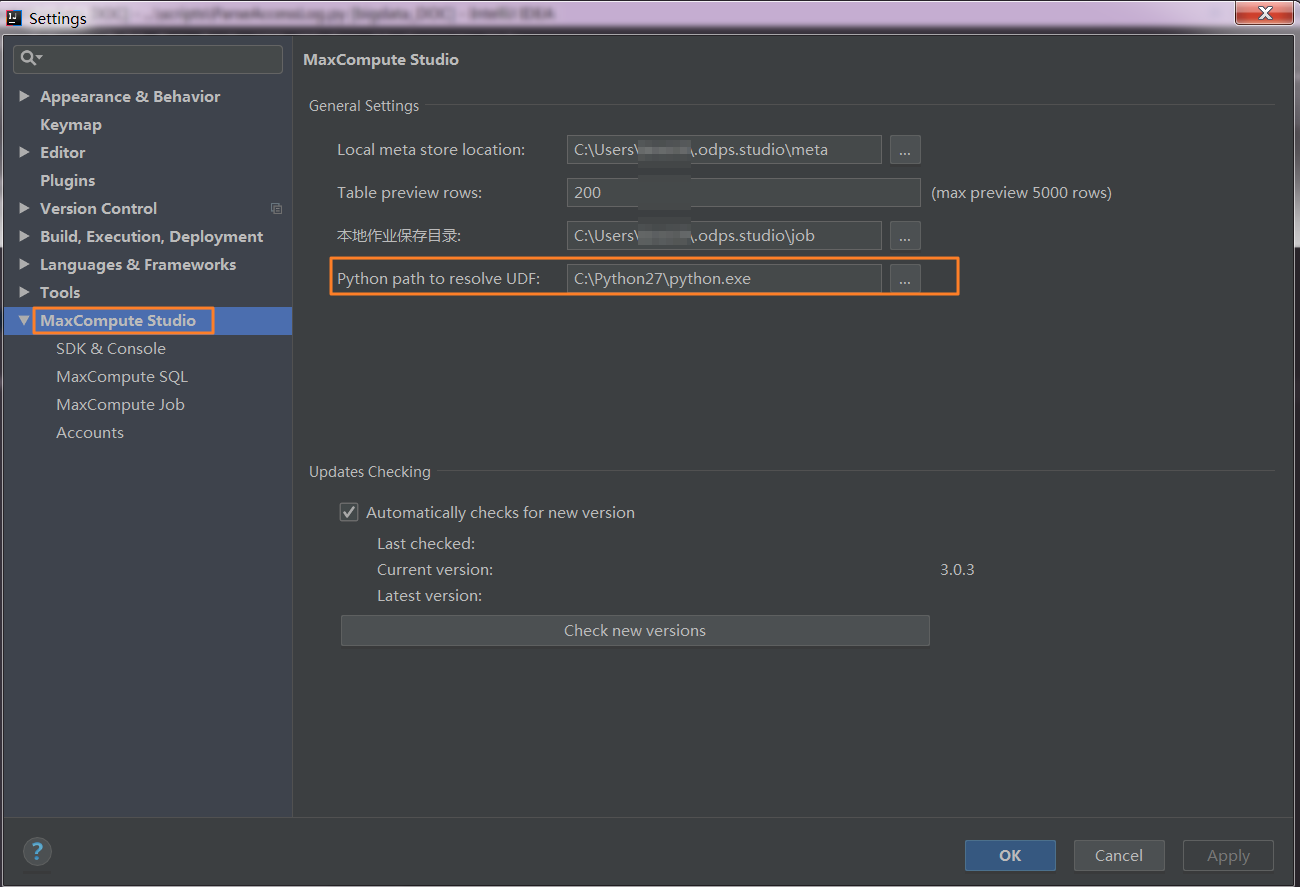Expand the Version Control node
The image size is (1300, 887).
pyautogui.click(x=24, y=208)
